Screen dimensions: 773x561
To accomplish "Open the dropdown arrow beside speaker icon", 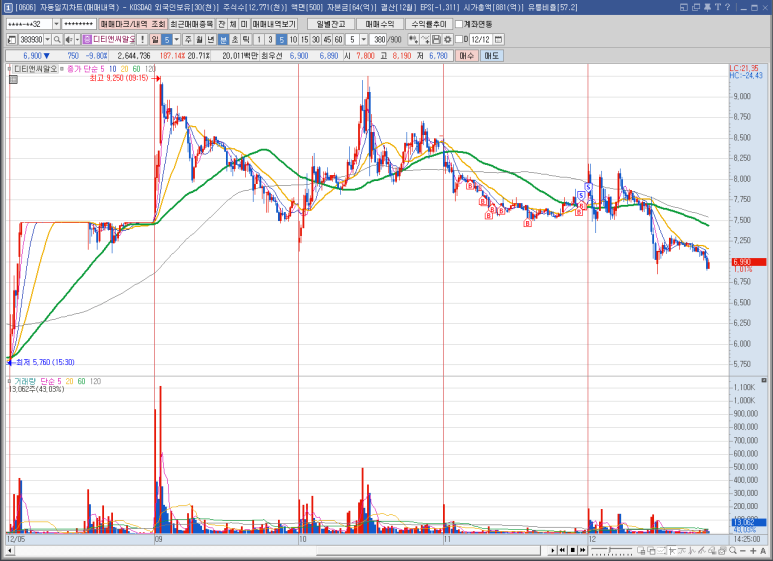I will 77,39.
